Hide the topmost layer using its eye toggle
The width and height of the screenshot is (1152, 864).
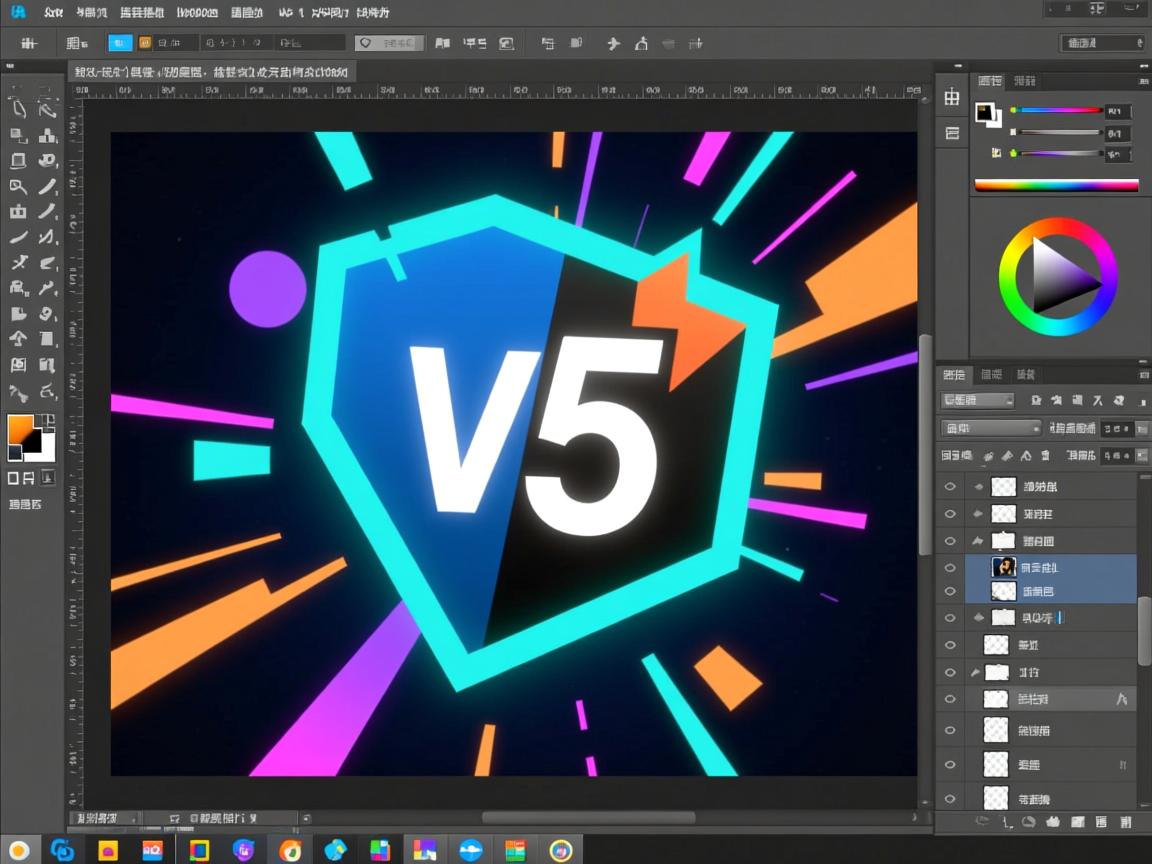[x=950, y=487]
